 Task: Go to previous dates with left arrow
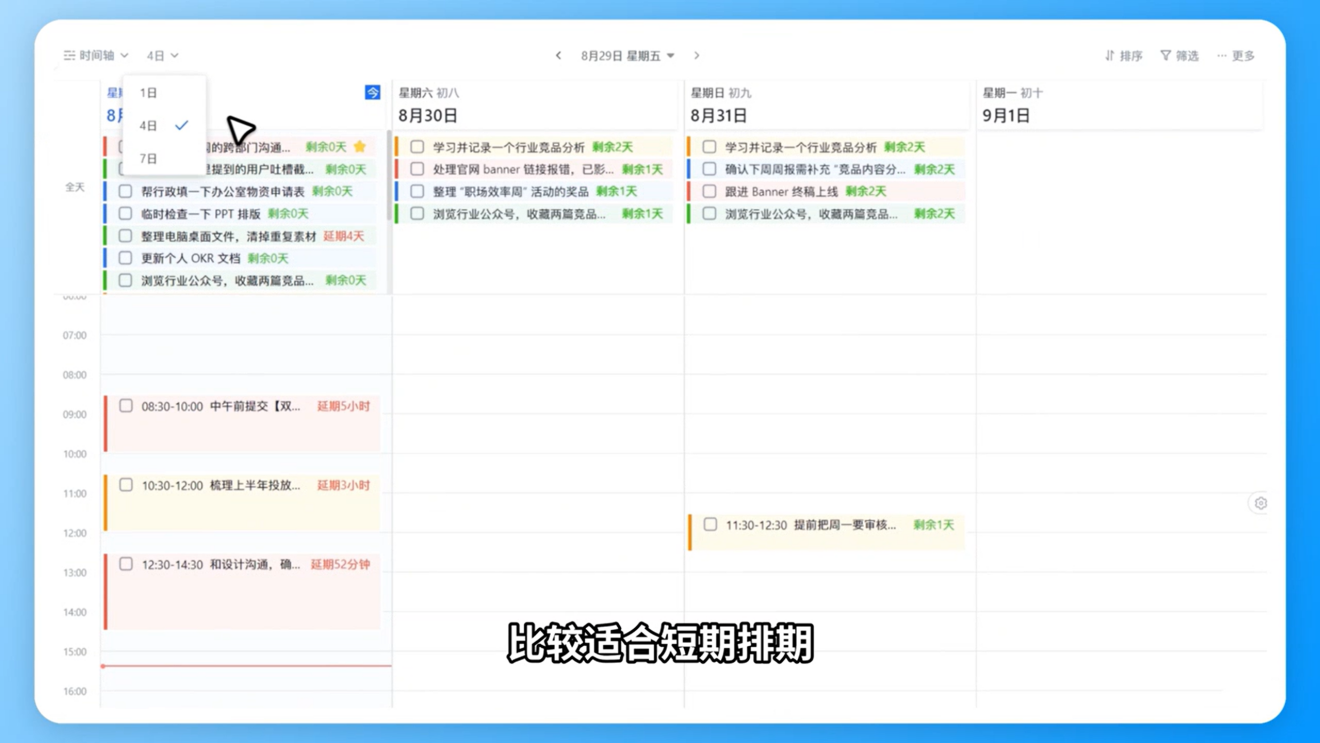(558, 56)
